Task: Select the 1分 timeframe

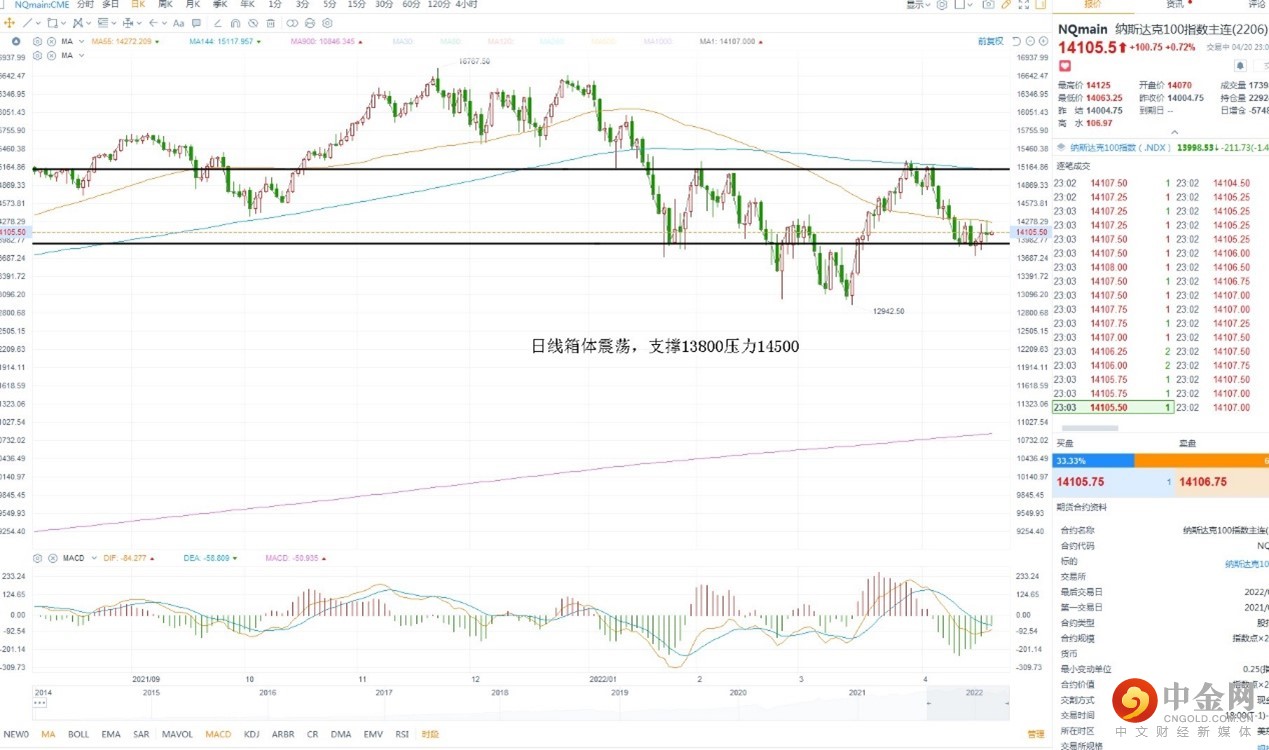Action: pos(275,5)
